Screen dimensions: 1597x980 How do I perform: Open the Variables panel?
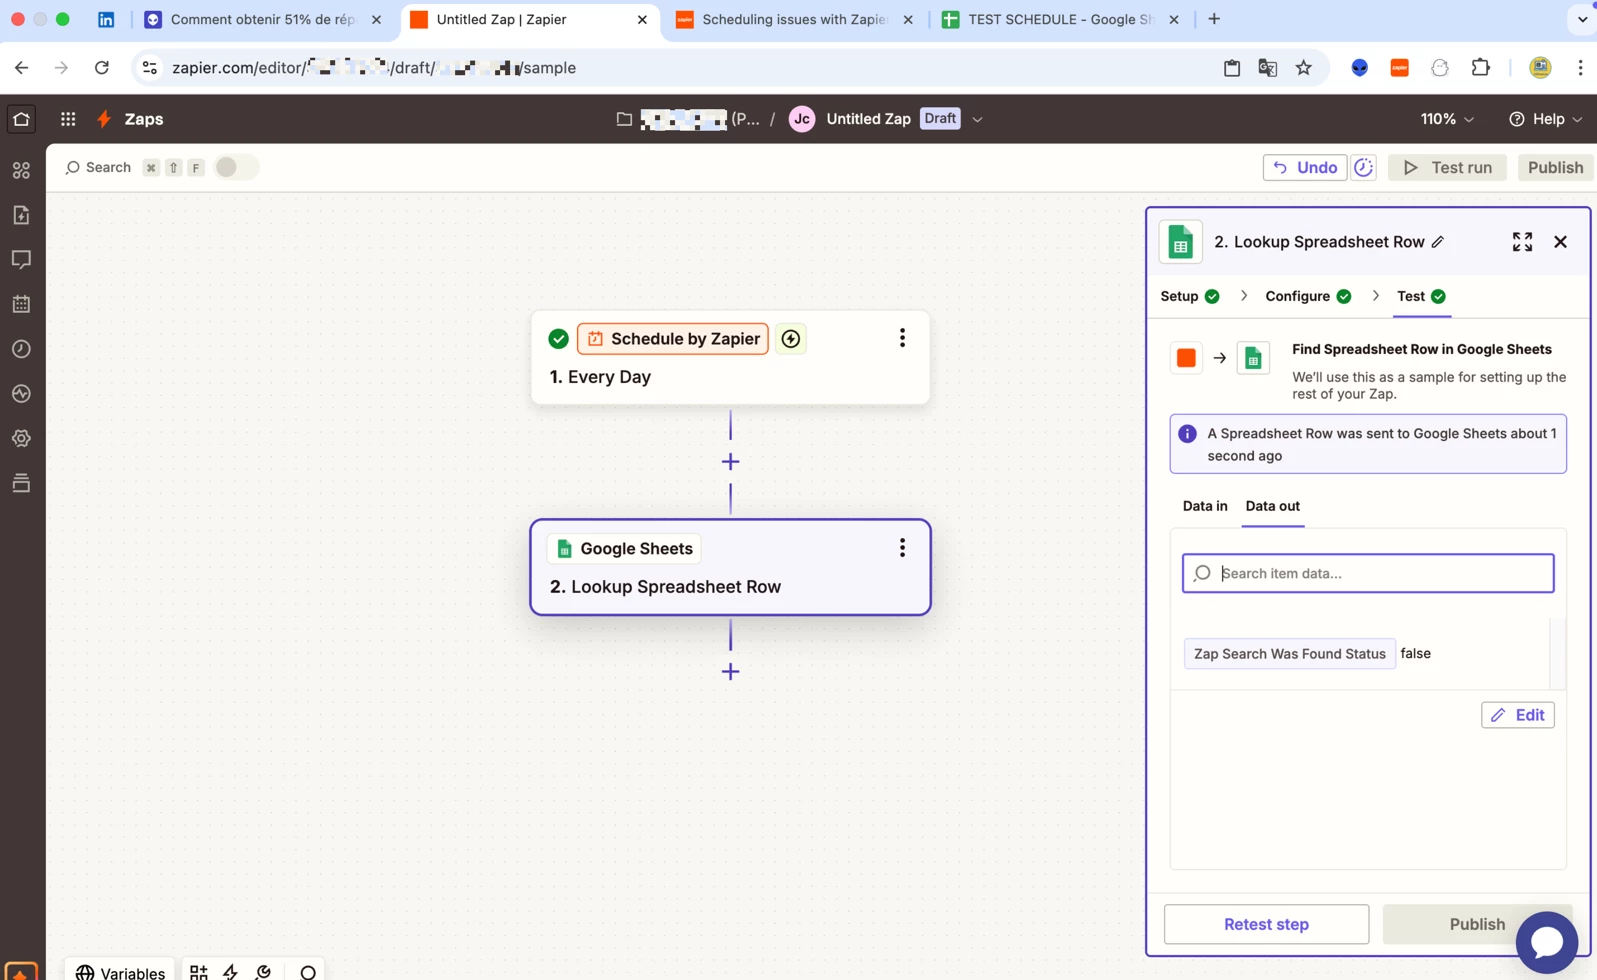(120, 972)
